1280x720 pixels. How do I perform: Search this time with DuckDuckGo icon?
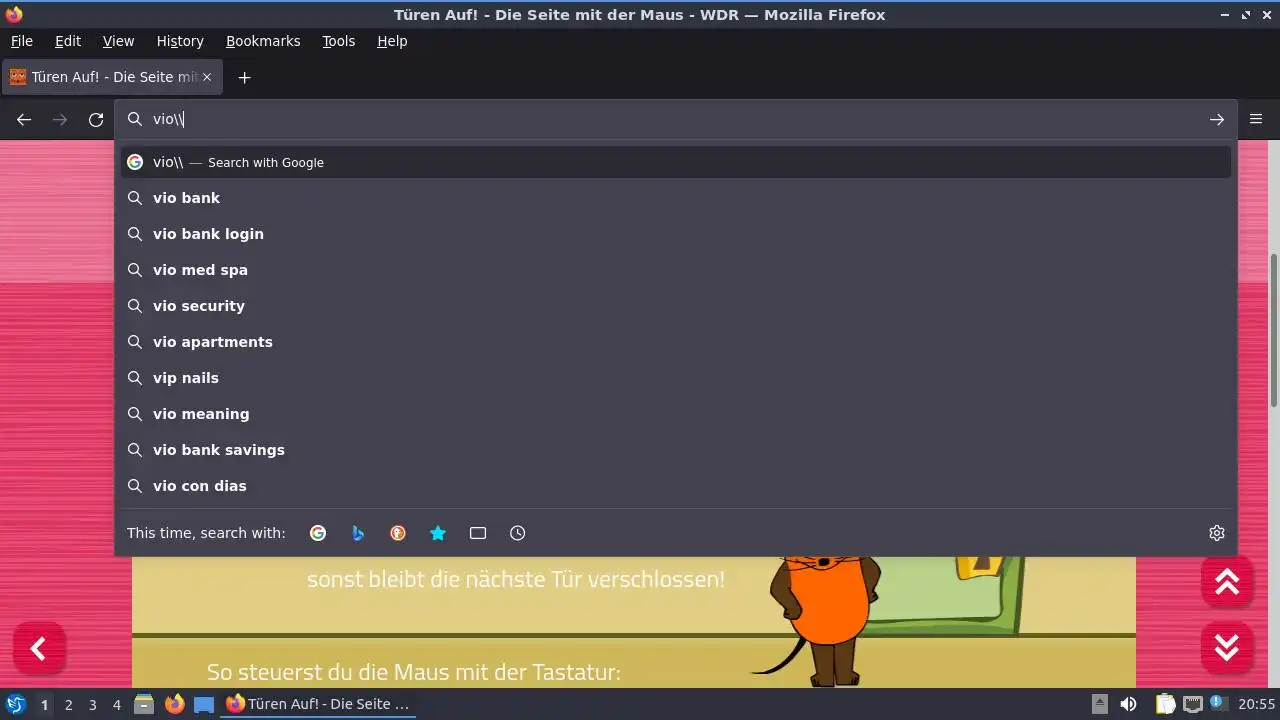pyautogui.click(x=398, y=533)
